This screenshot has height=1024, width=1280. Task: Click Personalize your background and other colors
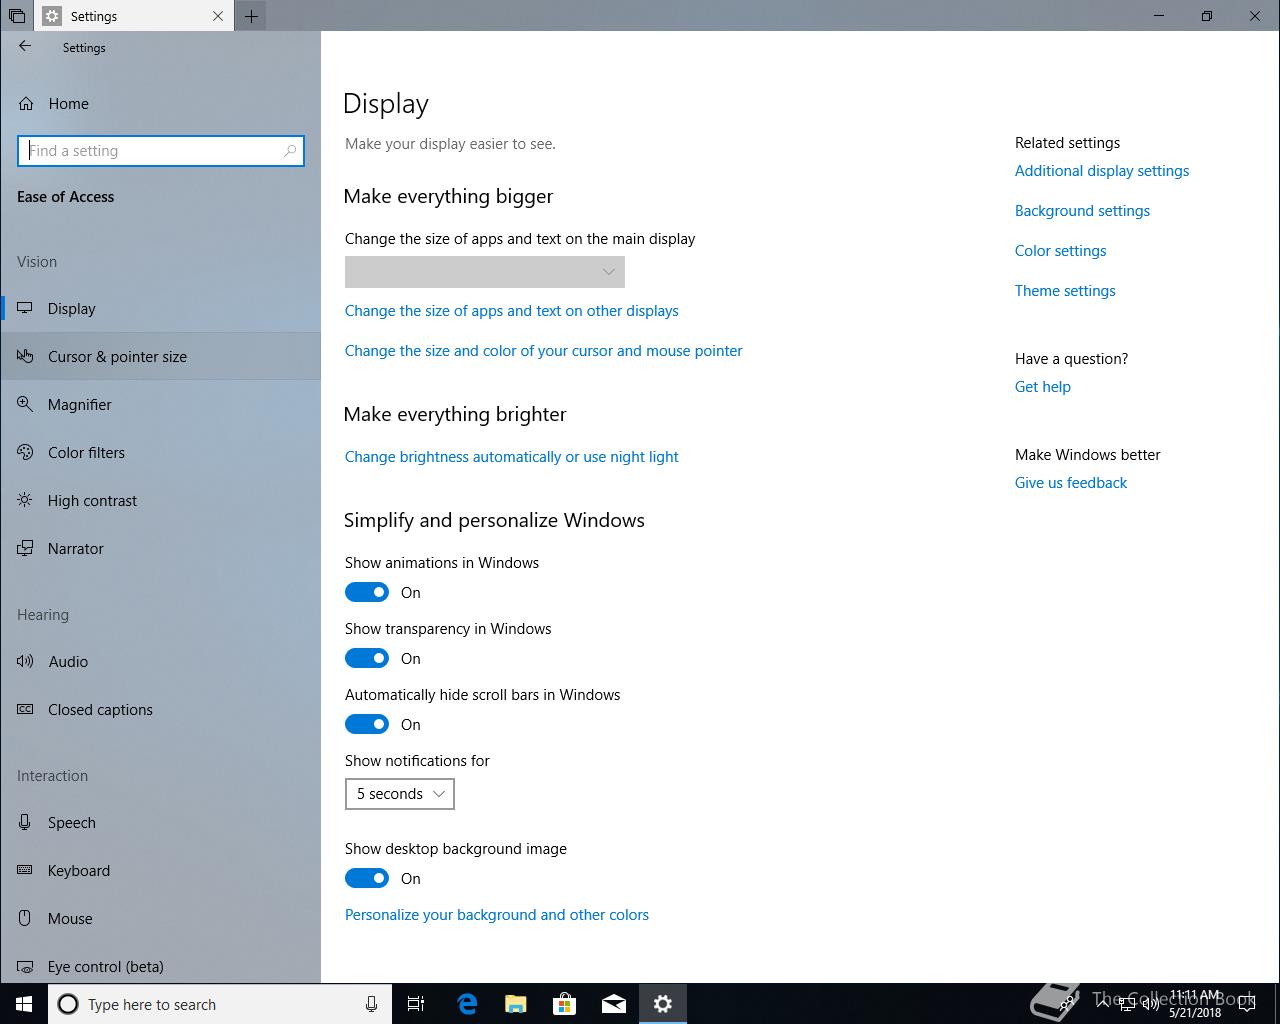click(x=496, y=915)
